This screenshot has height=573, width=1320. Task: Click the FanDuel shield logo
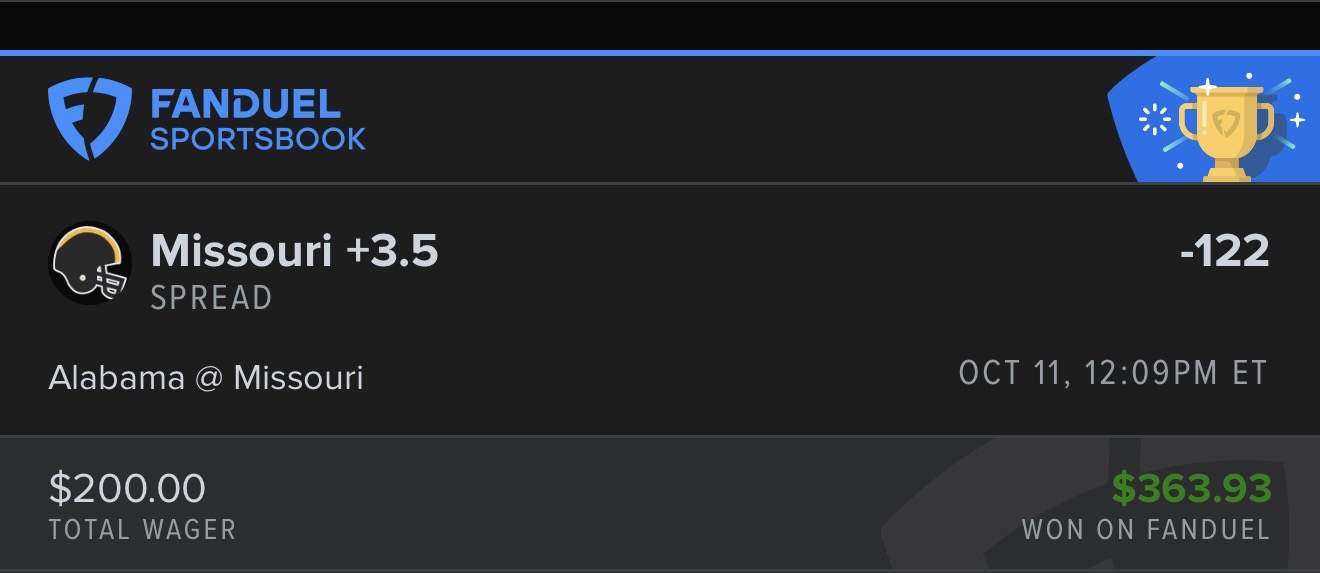[90, 120]
